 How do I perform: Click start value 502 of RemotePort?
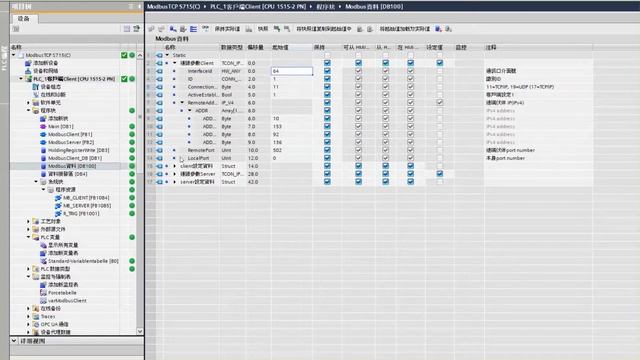click(x=277, y=150)
